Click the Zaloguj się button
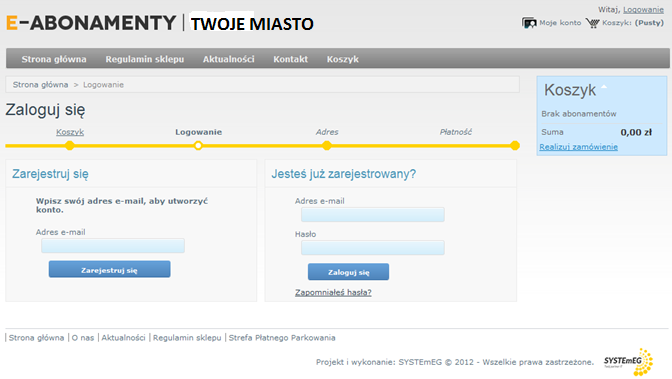Viewport: 672px width, 379px height. (348, 272)
